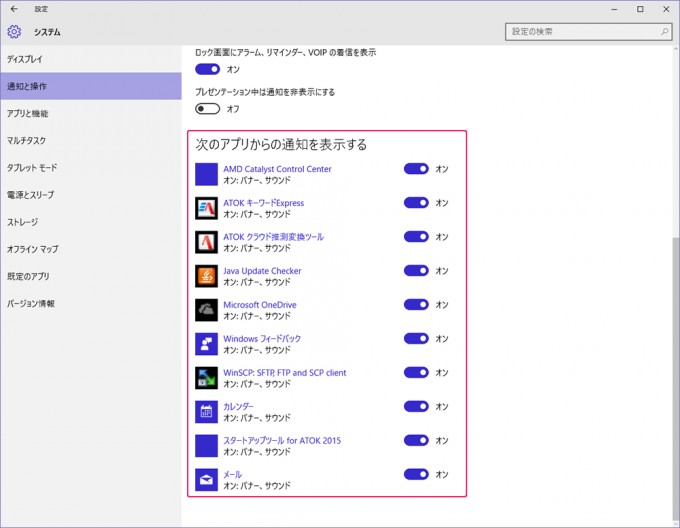Disable Java Update Checker notifications
This screenshot has height=528, width=680.
416,271
